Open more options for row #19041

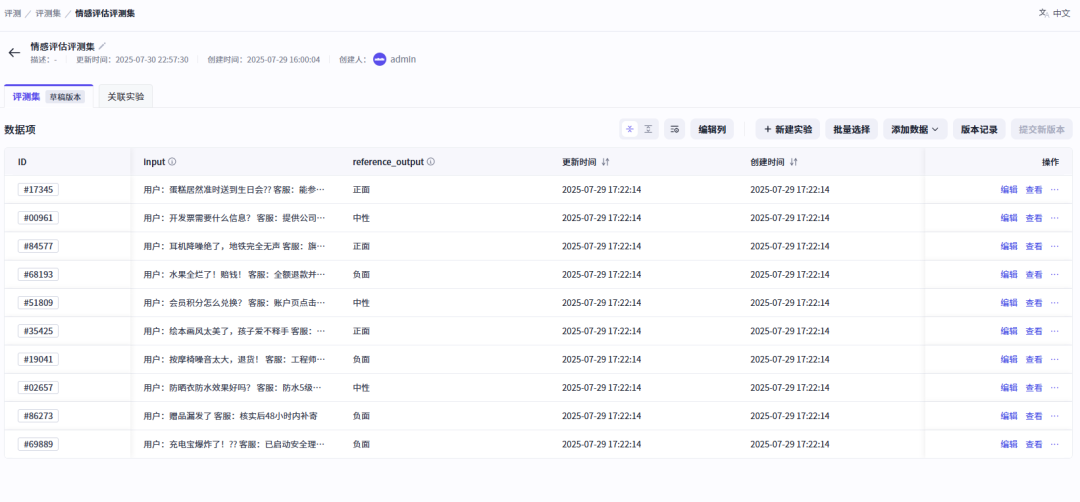(1055, 359)
